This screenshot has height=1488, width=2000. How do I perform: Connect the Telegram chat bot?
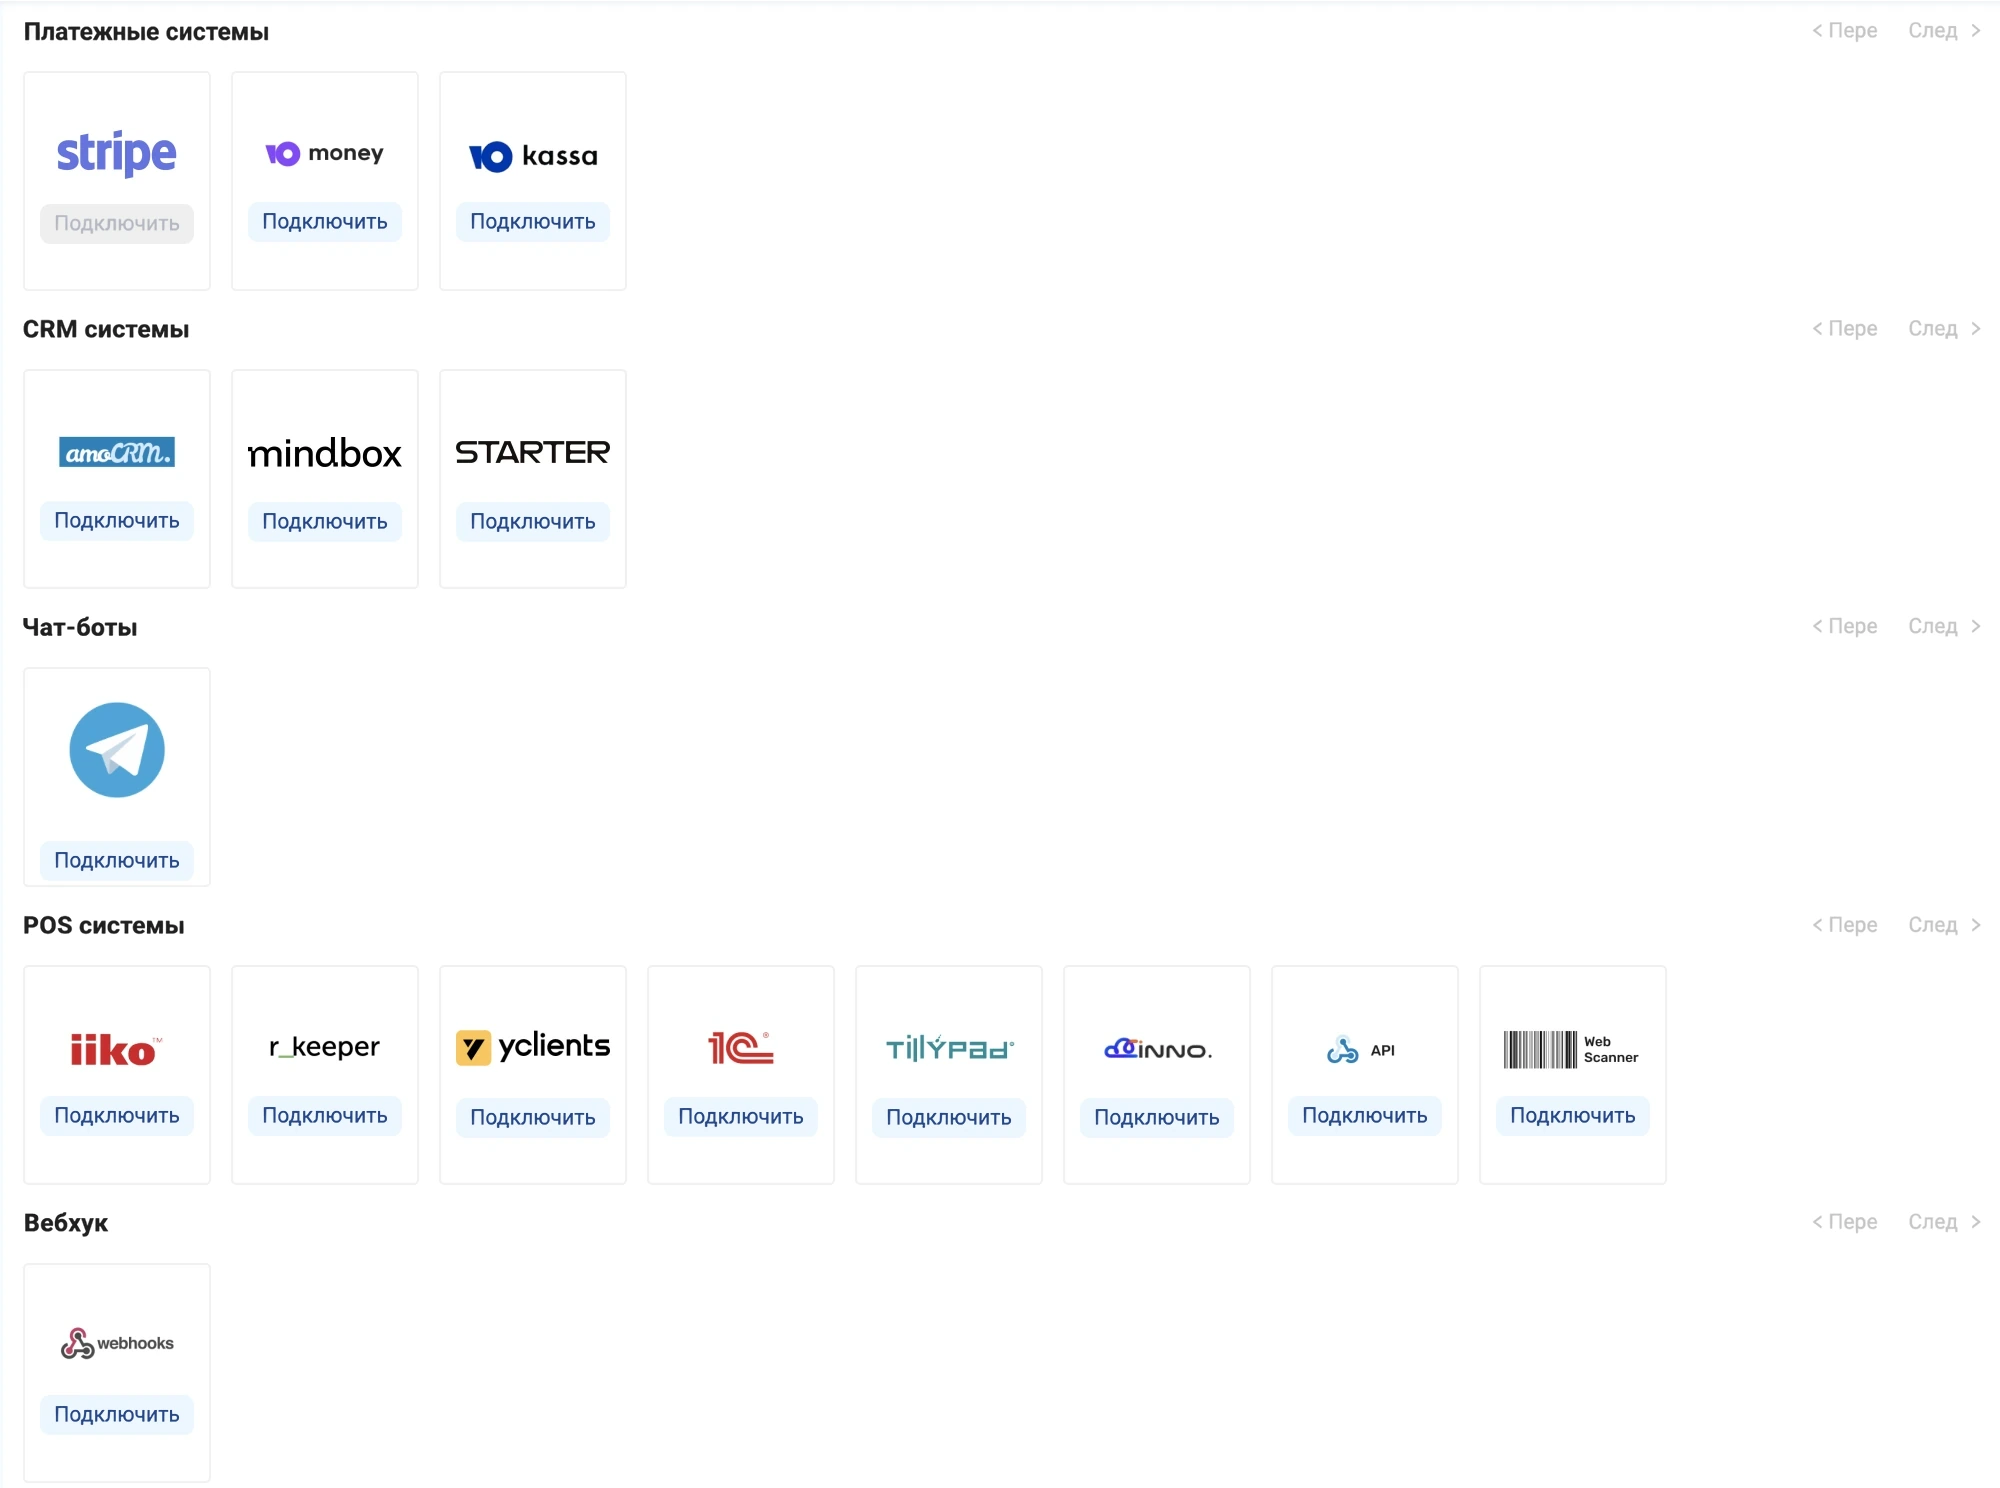[117, 860]
